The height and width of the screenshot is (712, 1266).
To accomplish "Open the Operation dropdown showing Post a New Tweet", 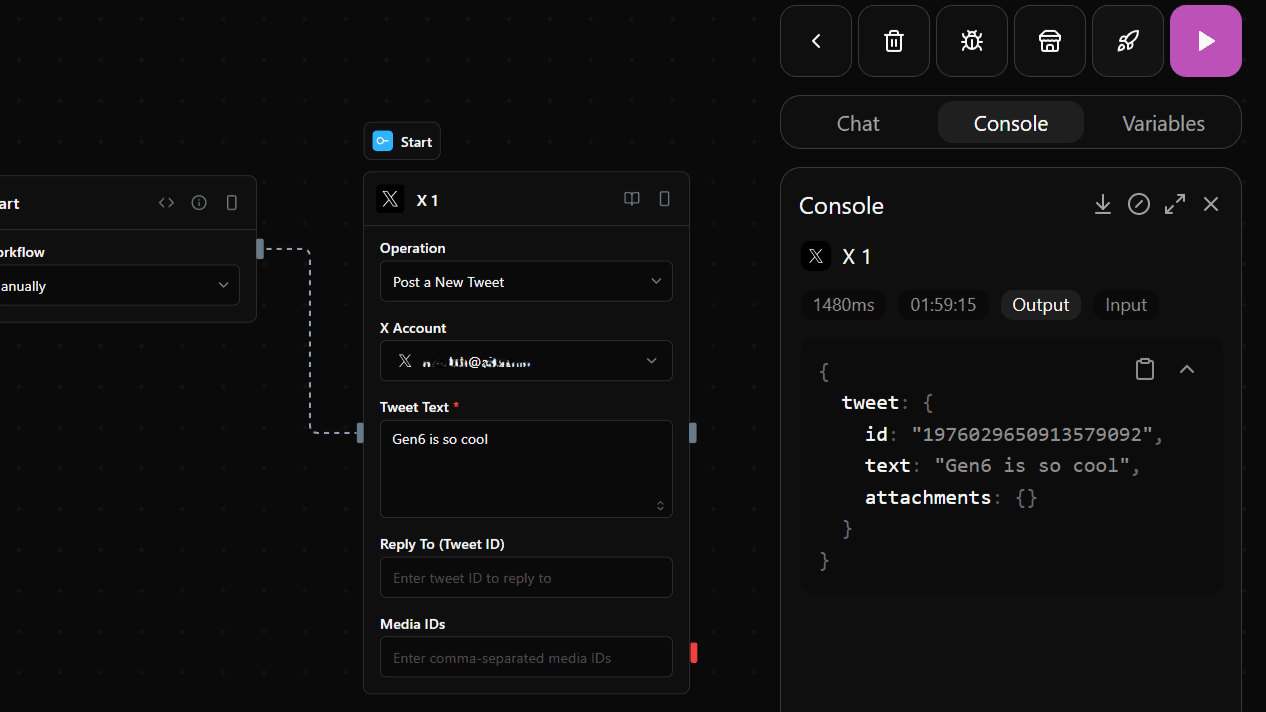I will tap(526, 282).
